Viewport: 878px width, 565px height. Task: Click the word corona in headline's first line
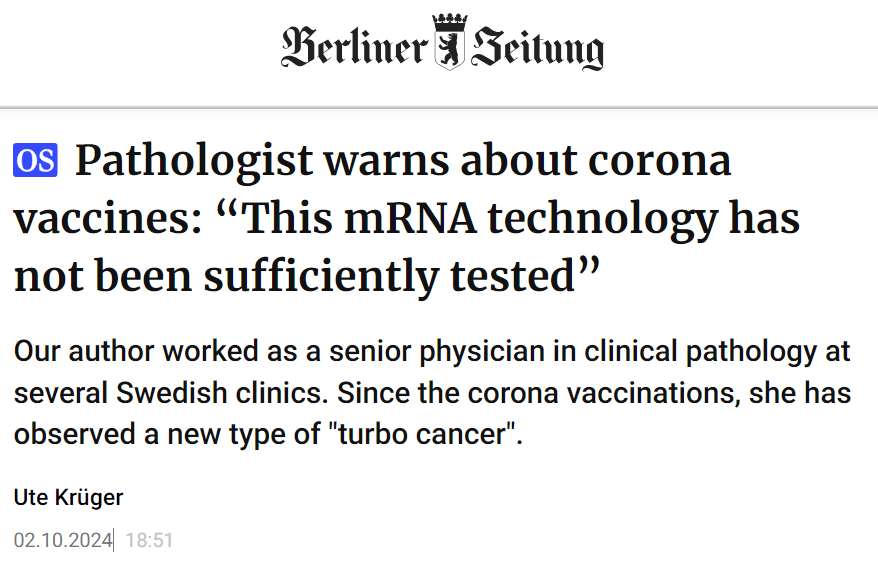point(660,162)
